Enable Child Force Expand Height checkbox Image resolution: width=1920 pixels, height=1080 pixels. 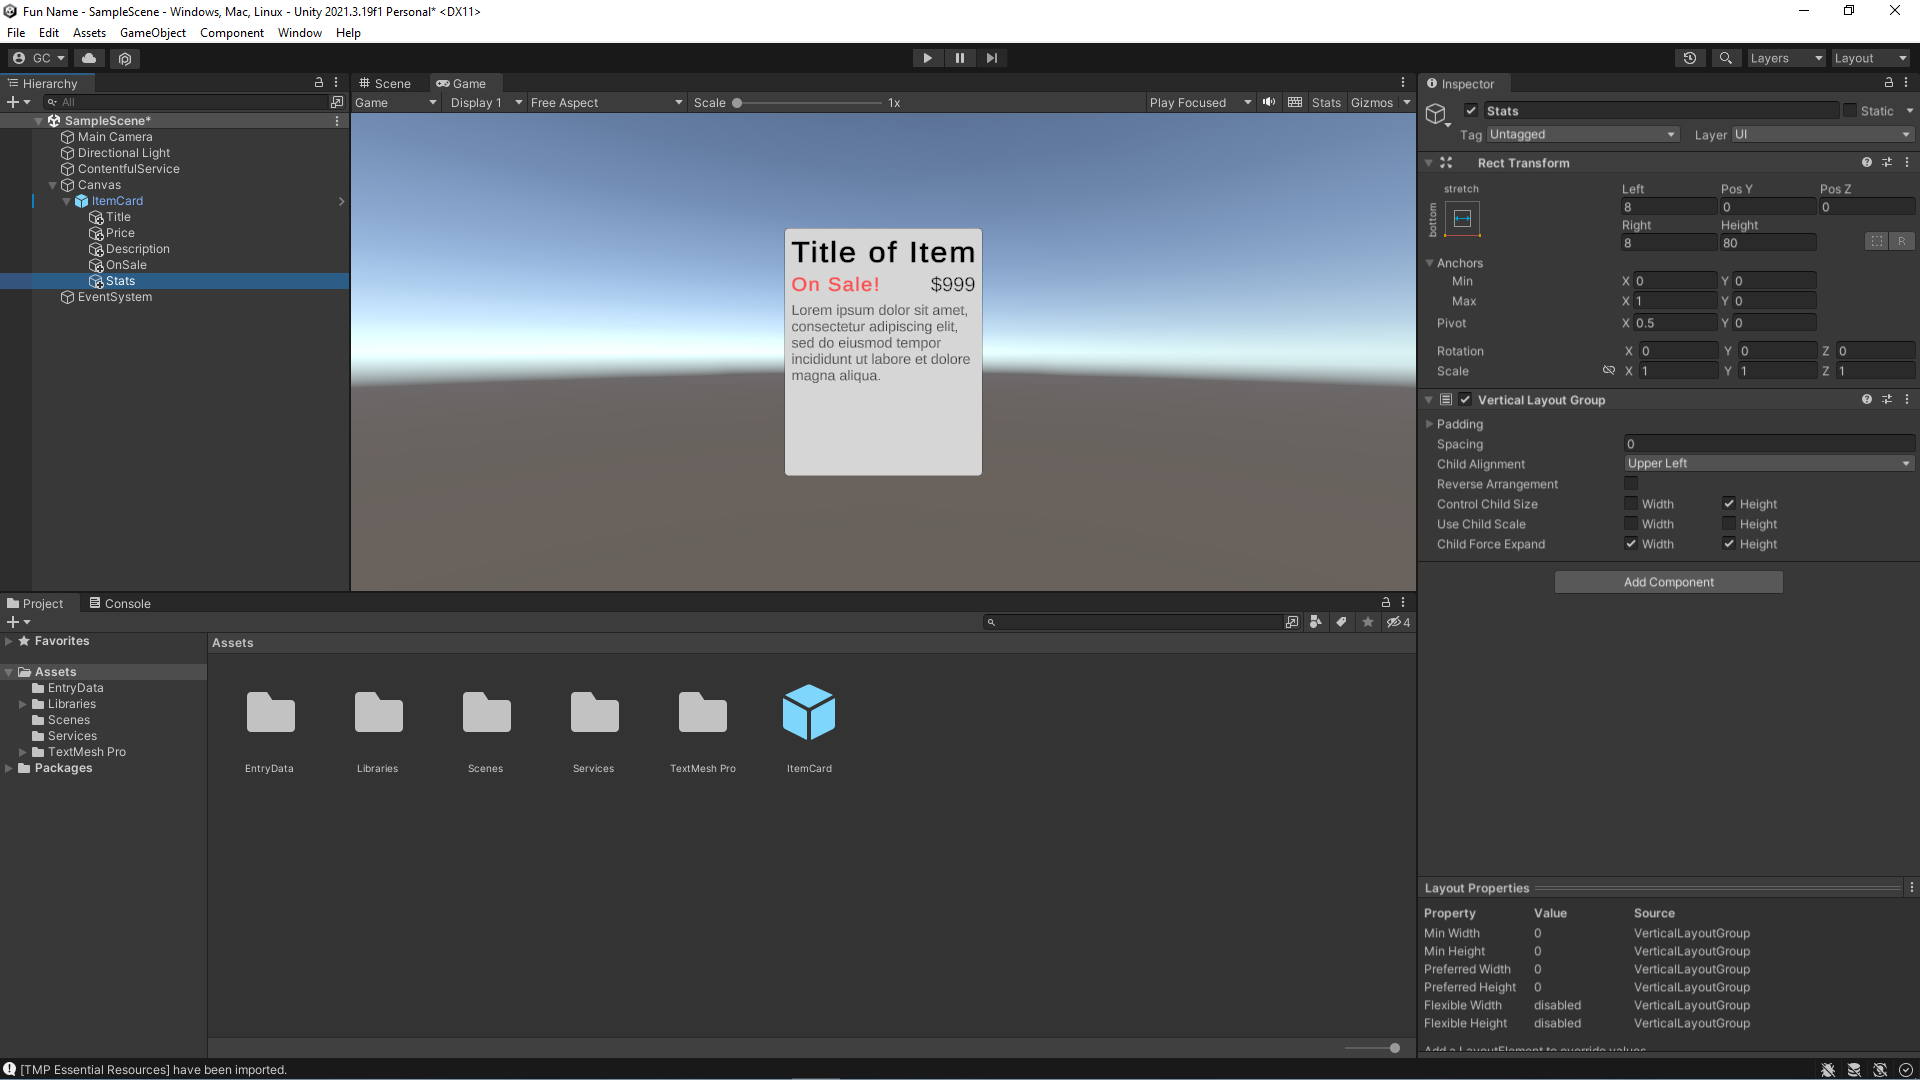point(1729,543)
